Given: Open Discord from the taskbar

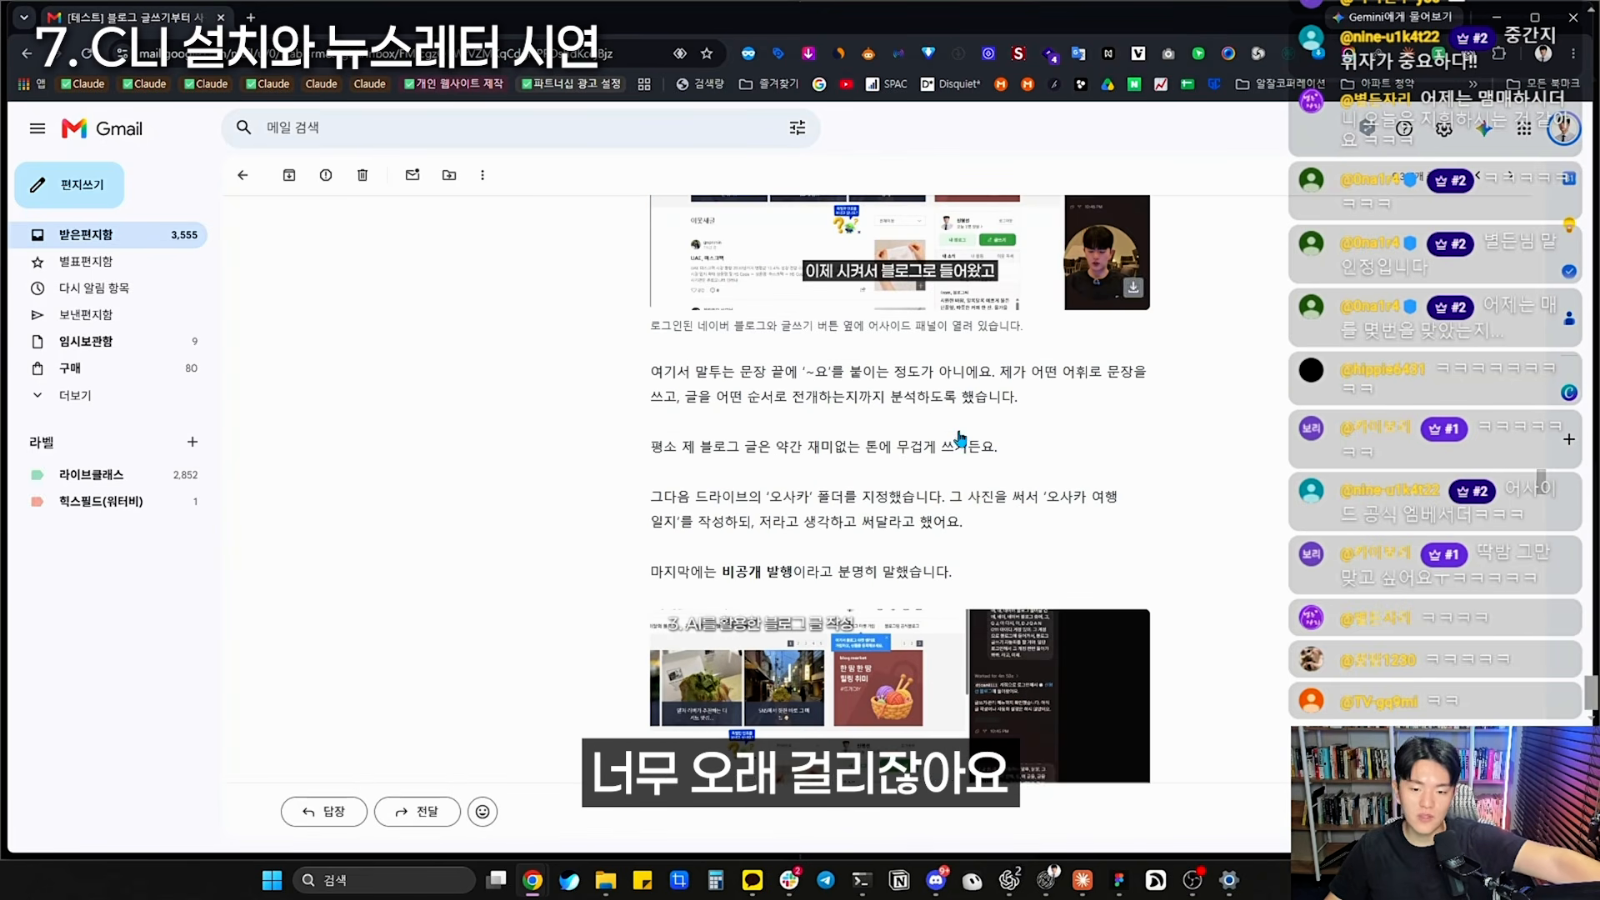Looking at the screenshot, I should click(x=936, y=880).
